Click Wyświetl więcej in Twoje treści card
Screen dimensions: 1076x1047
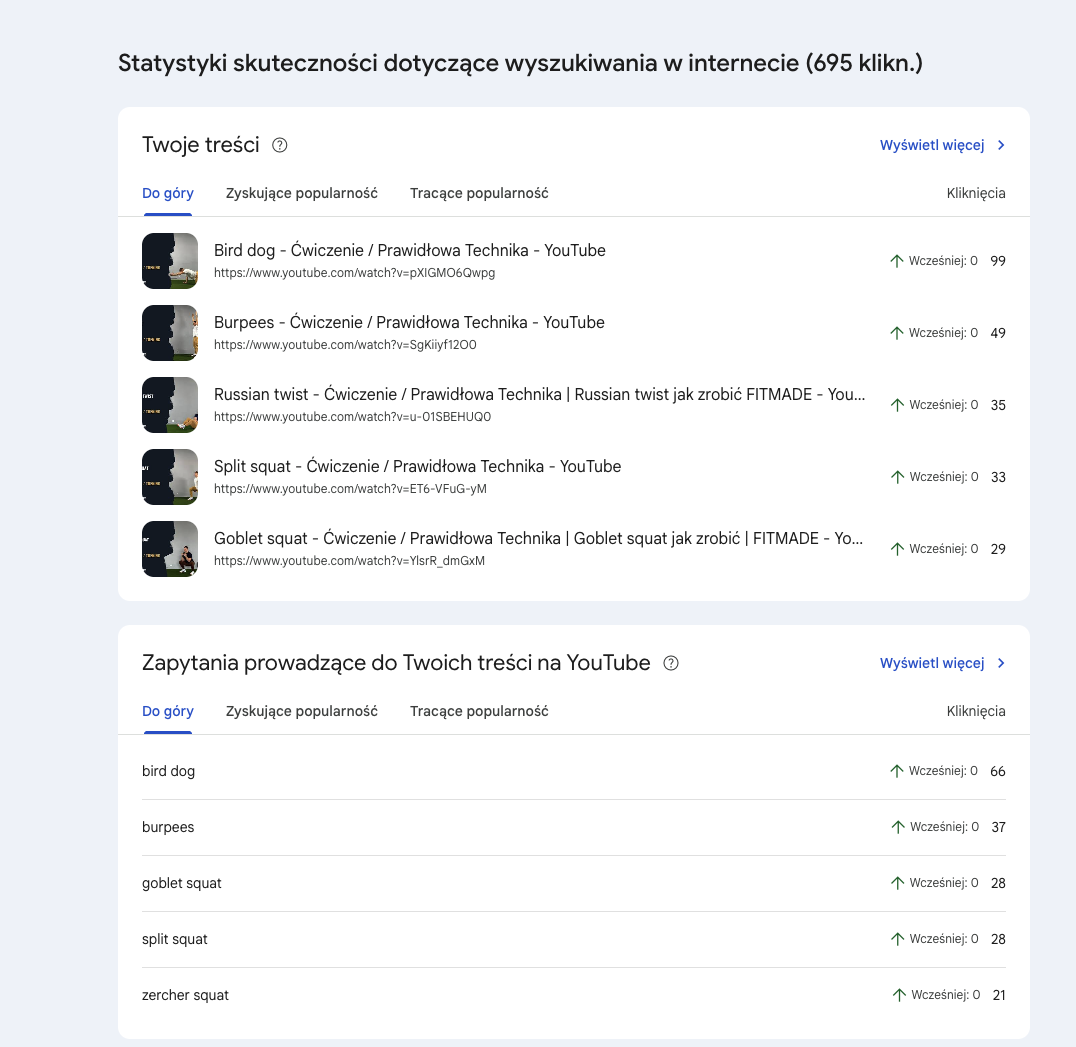coord(932,145)
